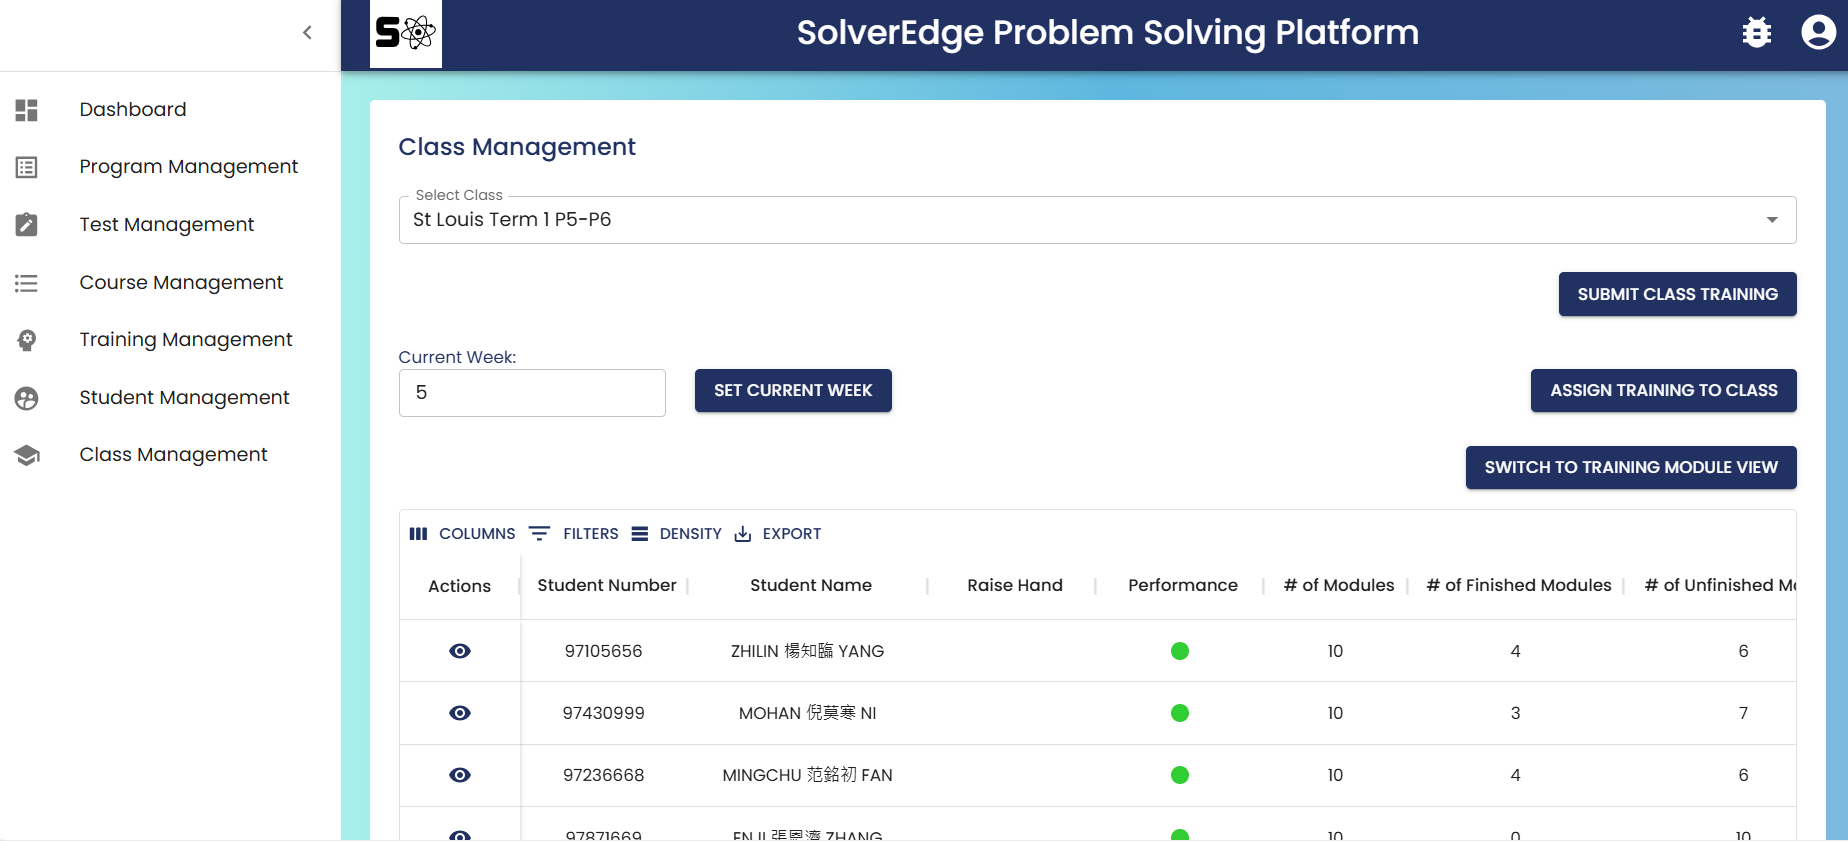This screenshot has height=841, width=1848.
Task: Click the Student Management icon in sidebar
Action: (27, 398)
